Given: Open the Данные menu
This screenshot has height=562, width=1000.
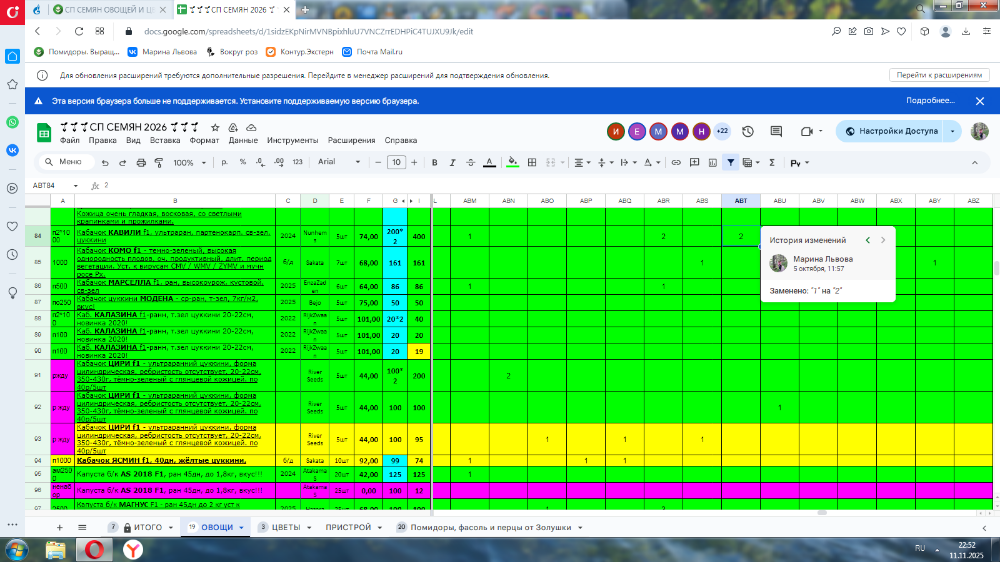Looking at the screenshot, I should [x=243, y=141].
